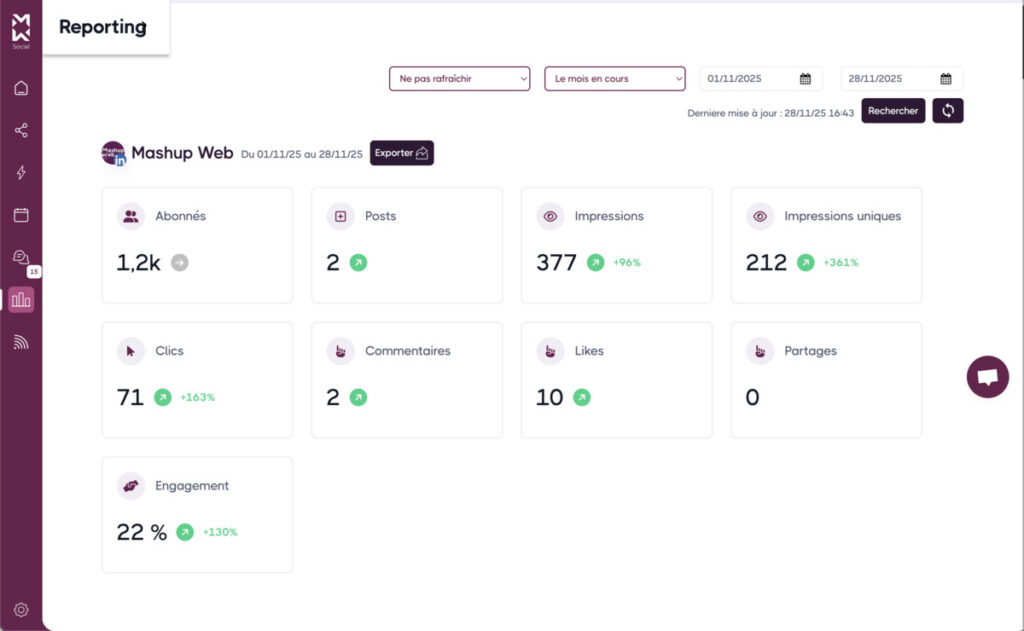Click the share network icon in sidebar
Image resolution: width=1024 pixels, height=631 pixels.
(x=21, y=130)
